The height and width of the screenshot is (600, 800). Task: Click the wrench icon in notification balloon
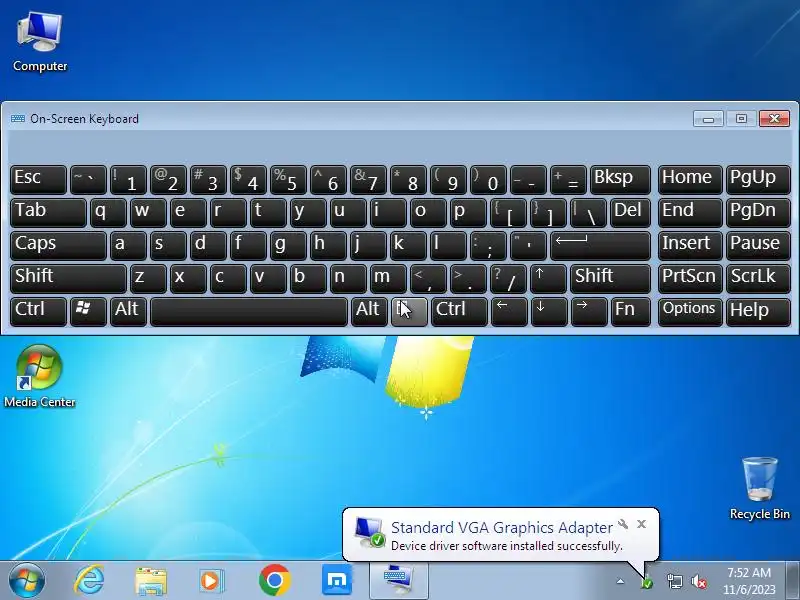point(623,524)
